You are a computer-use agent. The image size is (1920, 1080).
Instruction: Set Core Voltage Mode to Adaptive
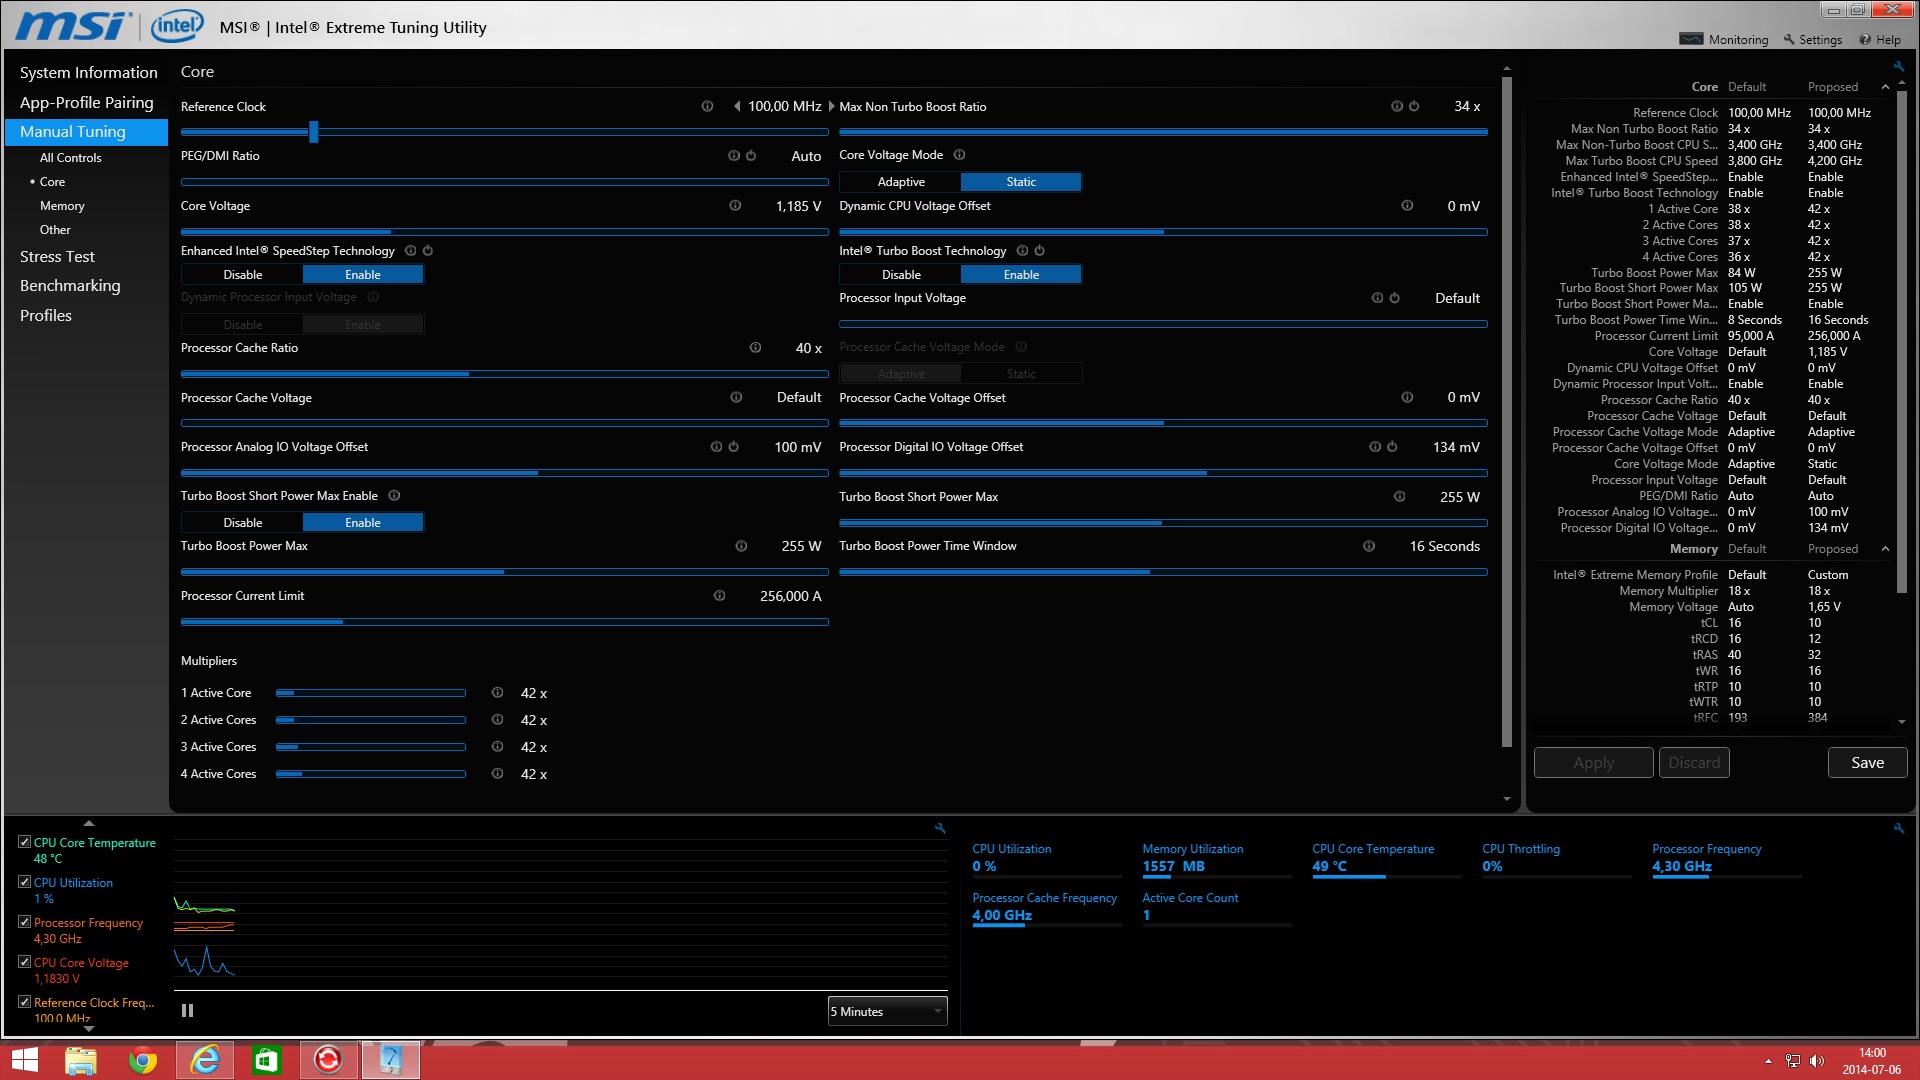(x=900, y=182)
